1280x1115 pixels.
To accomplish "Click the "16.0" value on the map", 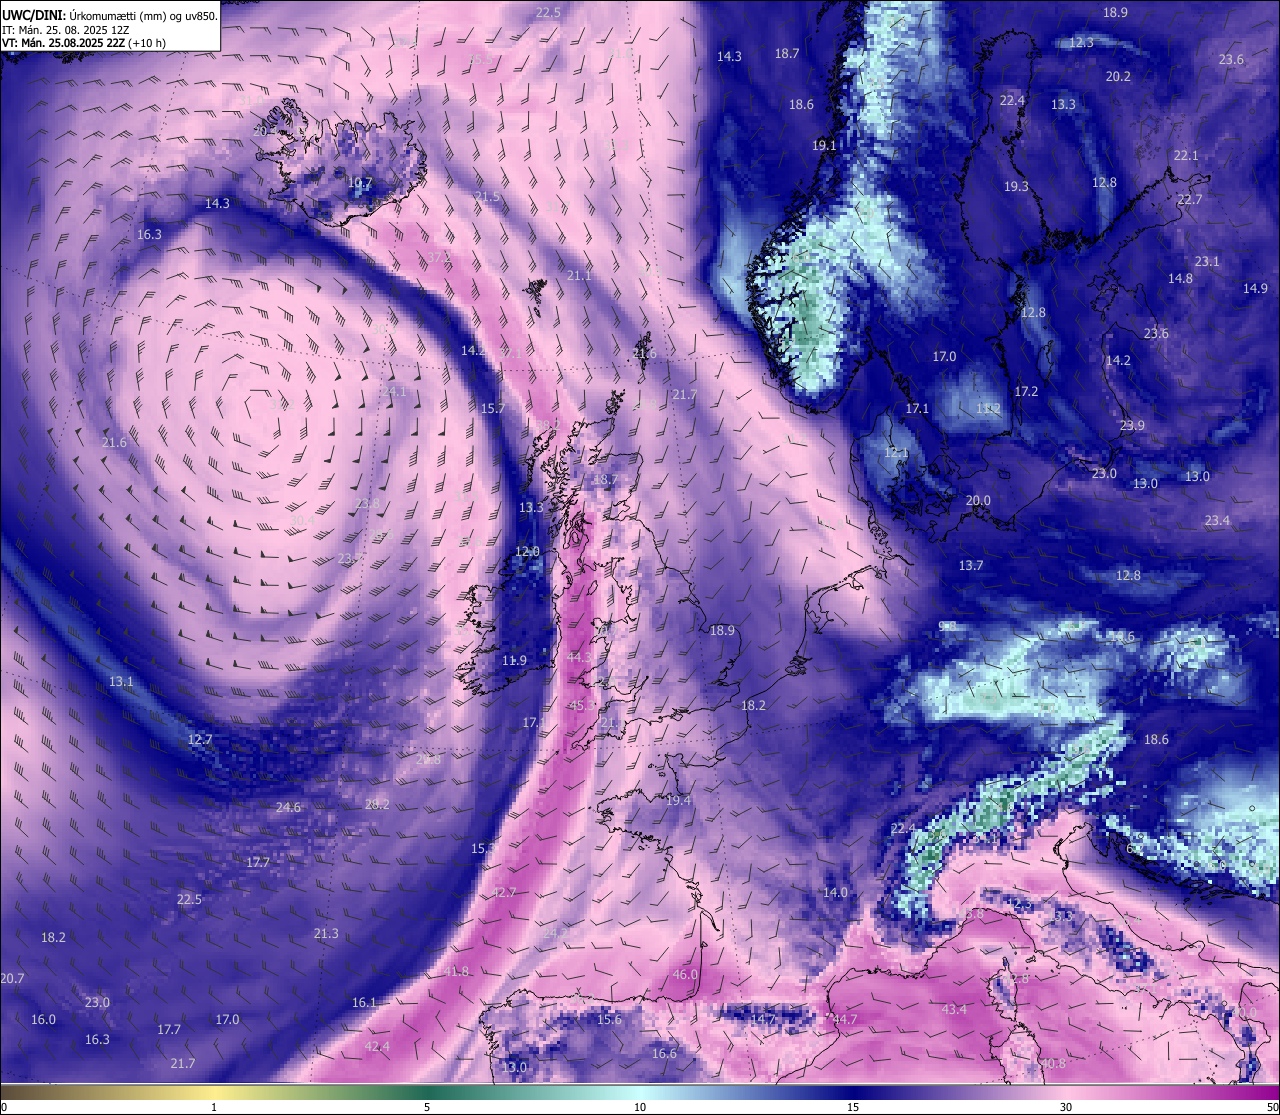I will point(43,1019).
